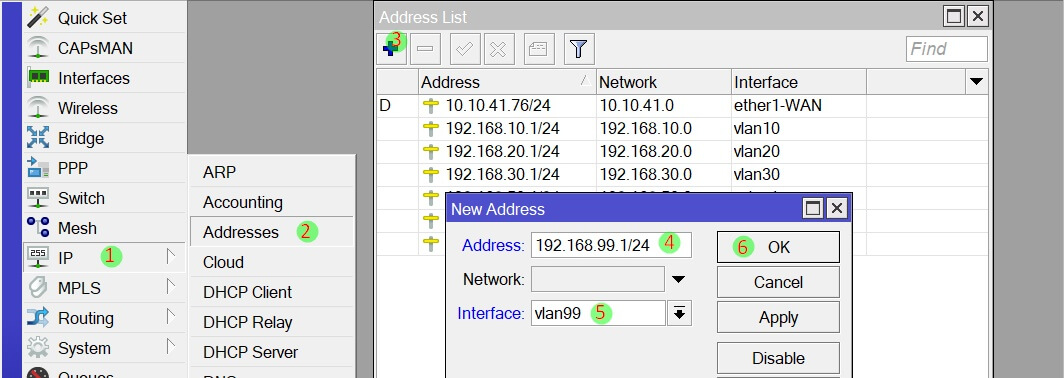Click Disable in New Address dialog
The width and height of the screenshot is (1064, 378).
click(778, 358)
